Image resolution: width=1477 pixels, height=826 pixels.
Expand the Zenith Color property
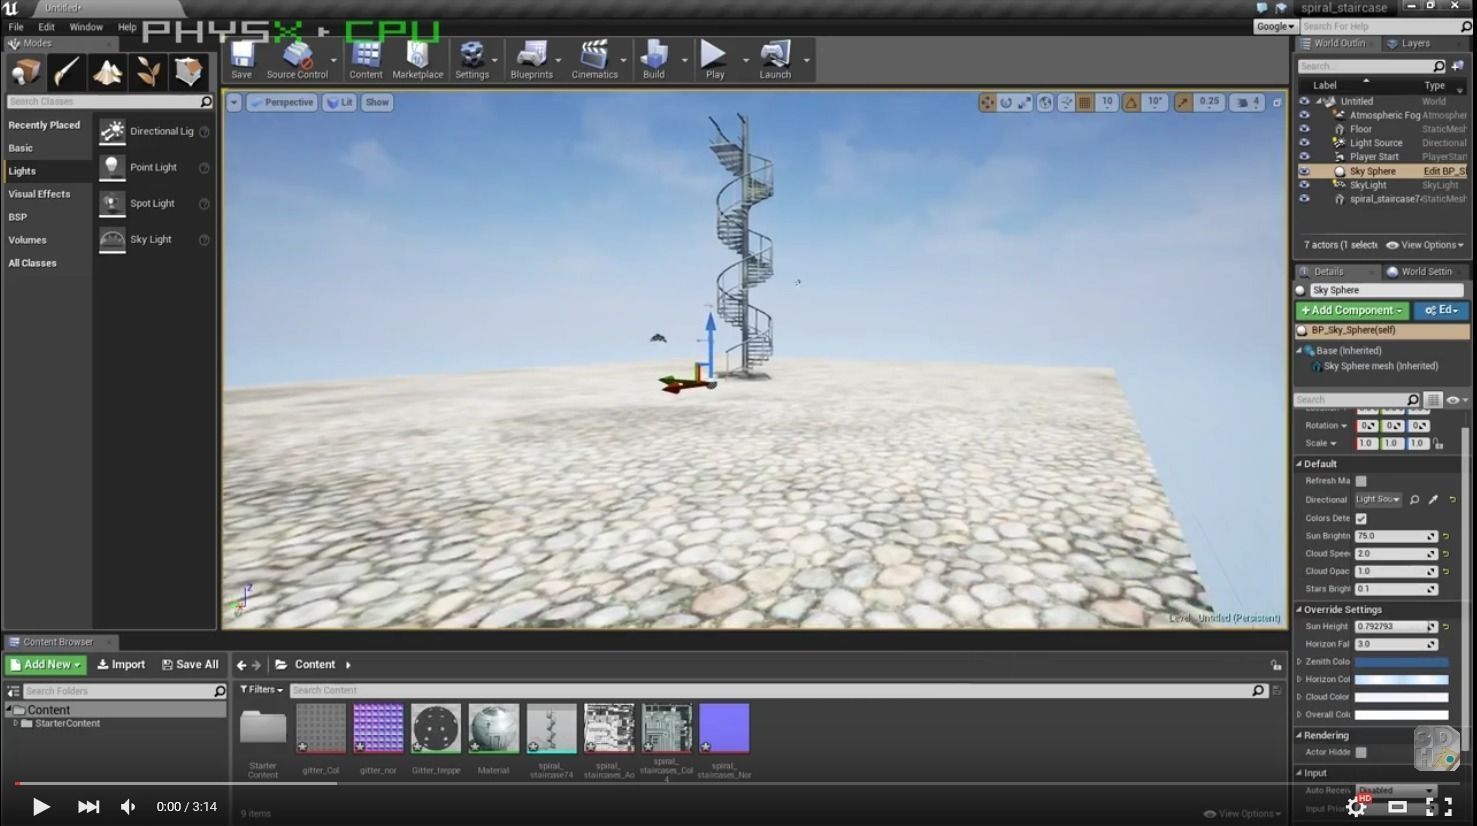coord(1299,662)
